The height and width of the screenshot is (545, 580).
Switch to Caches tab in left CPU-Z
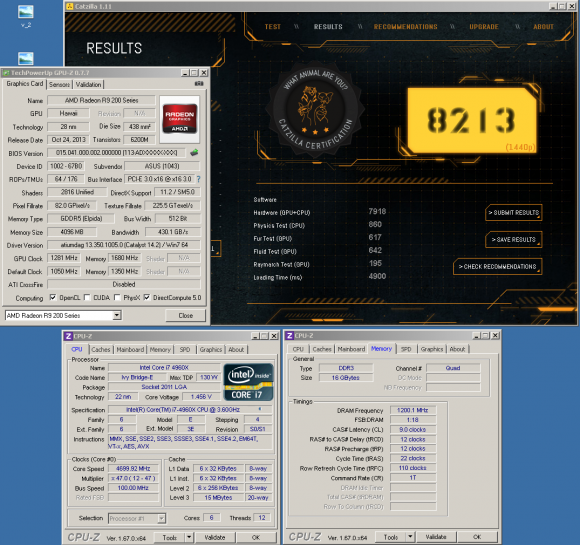(x=101, y=349)
